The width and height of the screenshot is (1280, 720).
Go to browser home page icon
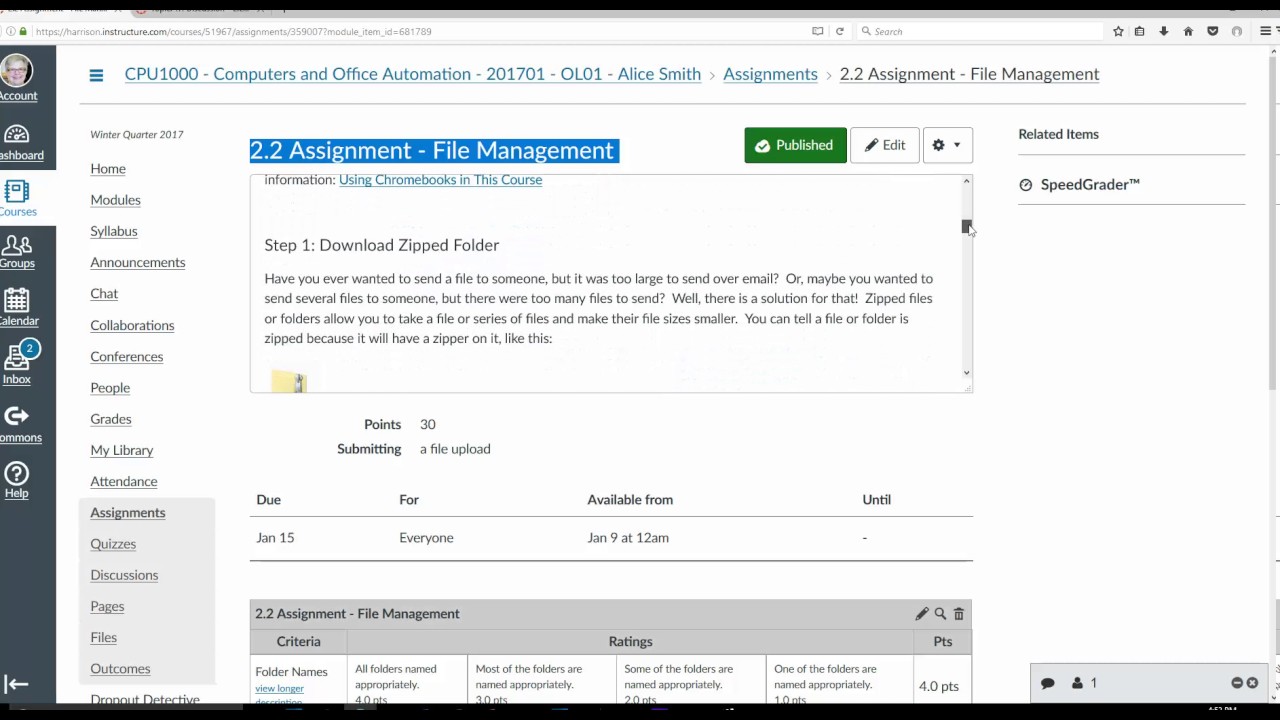pos(1188,31)
